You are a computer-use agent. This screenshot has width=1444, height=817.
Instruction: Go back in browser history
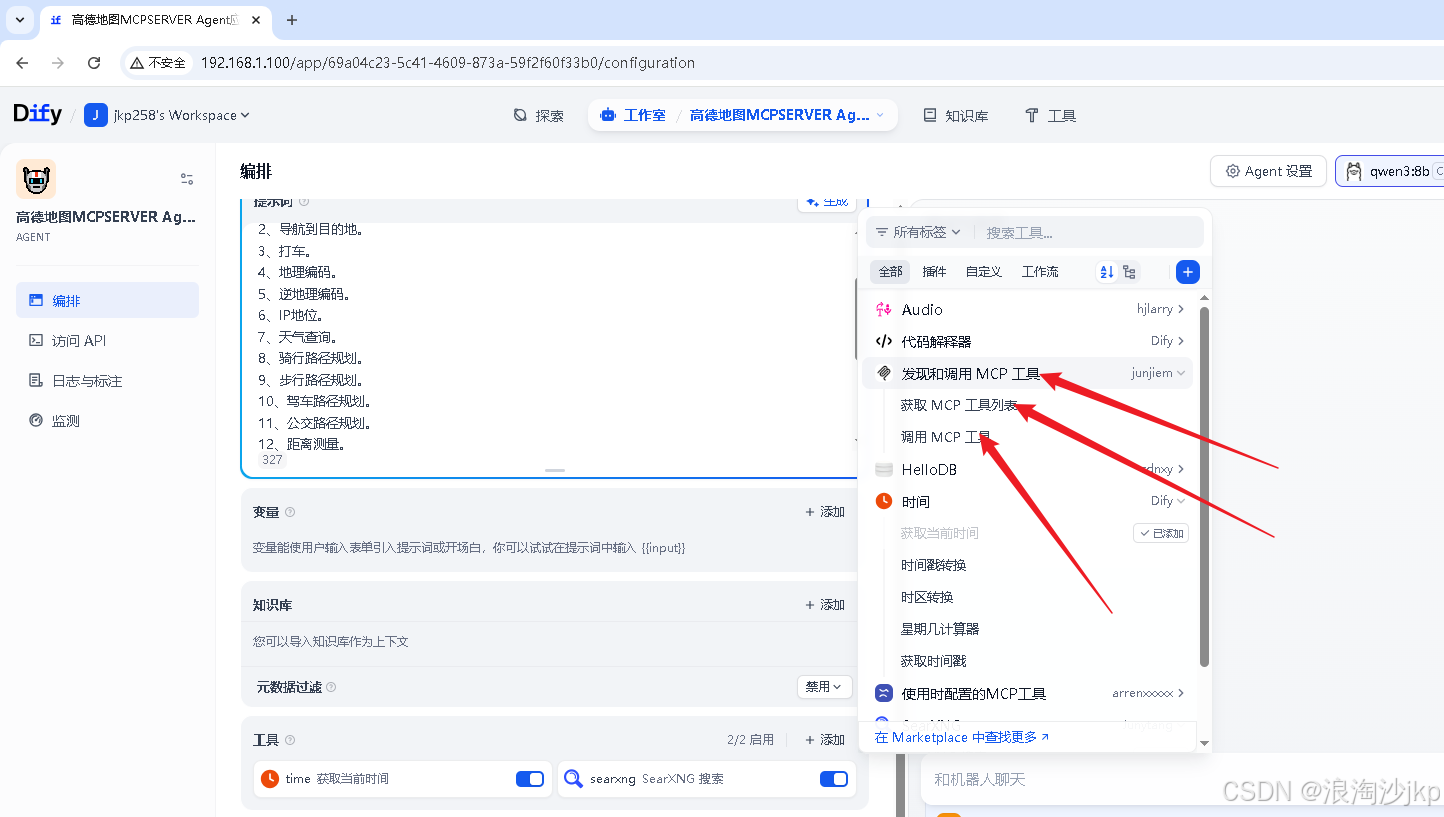click(22, 62)
